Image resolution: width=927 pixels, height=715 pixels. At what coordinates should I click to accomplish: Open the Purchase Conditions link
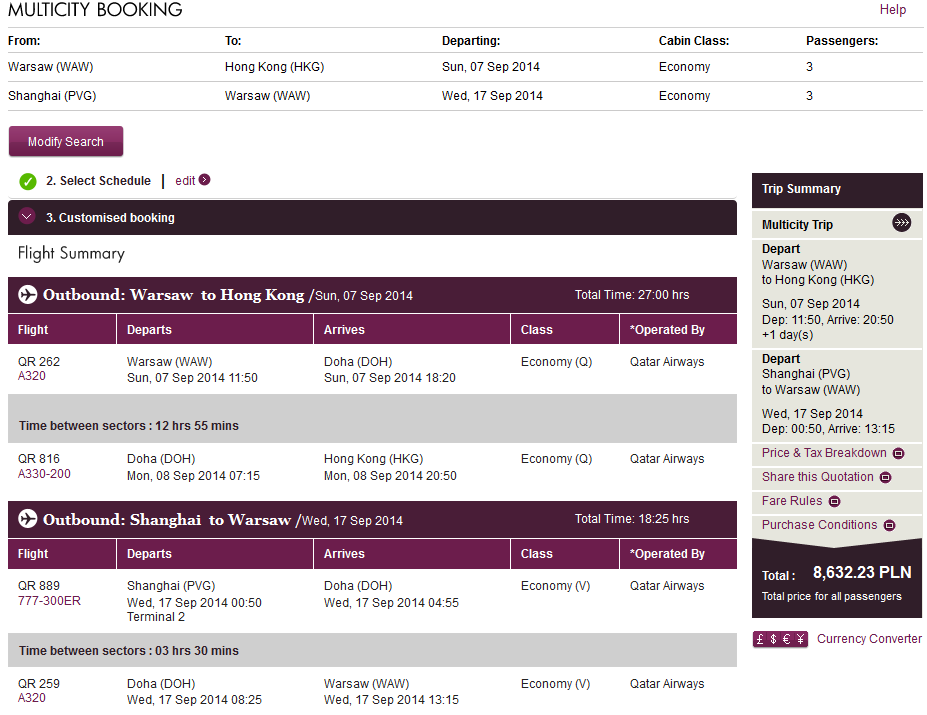pos(819,525)
